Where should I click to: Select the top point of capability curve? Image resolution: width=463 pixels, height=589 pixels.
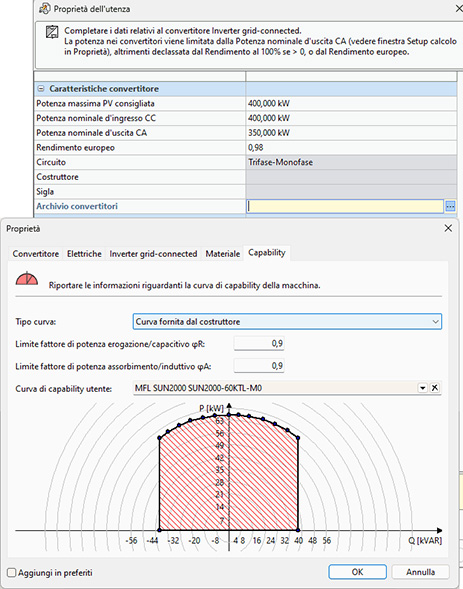pos(229,414)
